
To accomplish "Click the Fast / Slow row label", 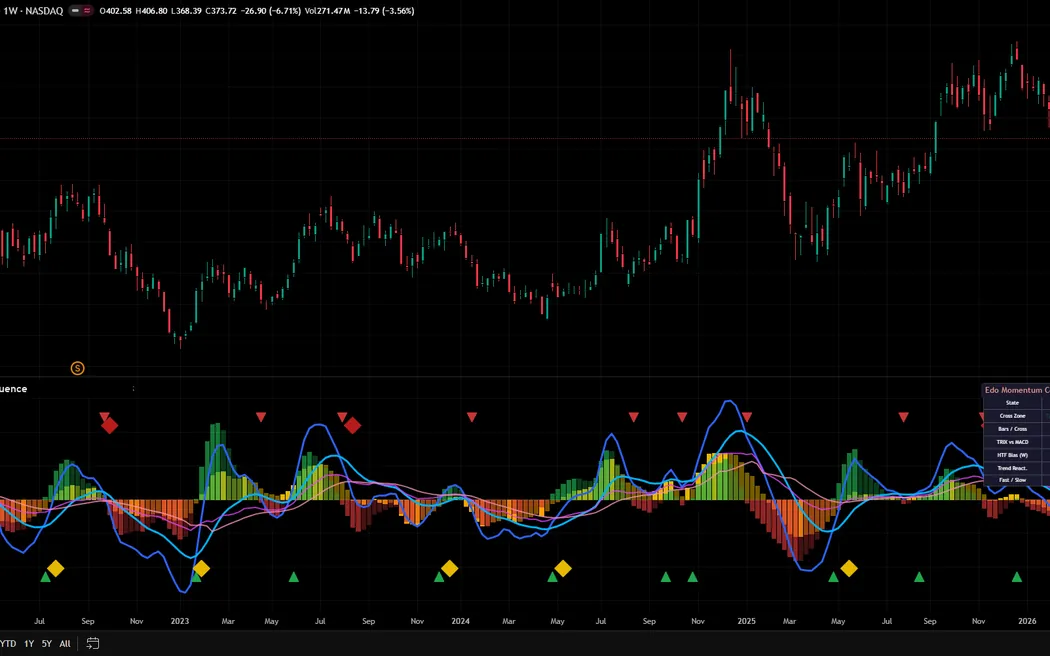I will (1012, 480).
